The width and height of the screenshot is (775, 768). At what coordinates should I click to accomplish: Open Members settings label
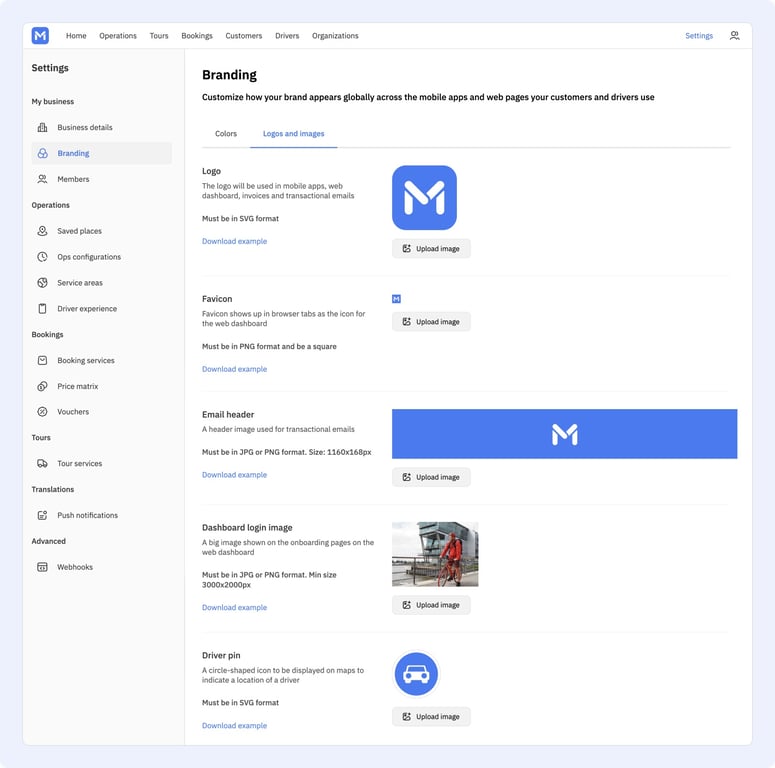pos(73,179)
